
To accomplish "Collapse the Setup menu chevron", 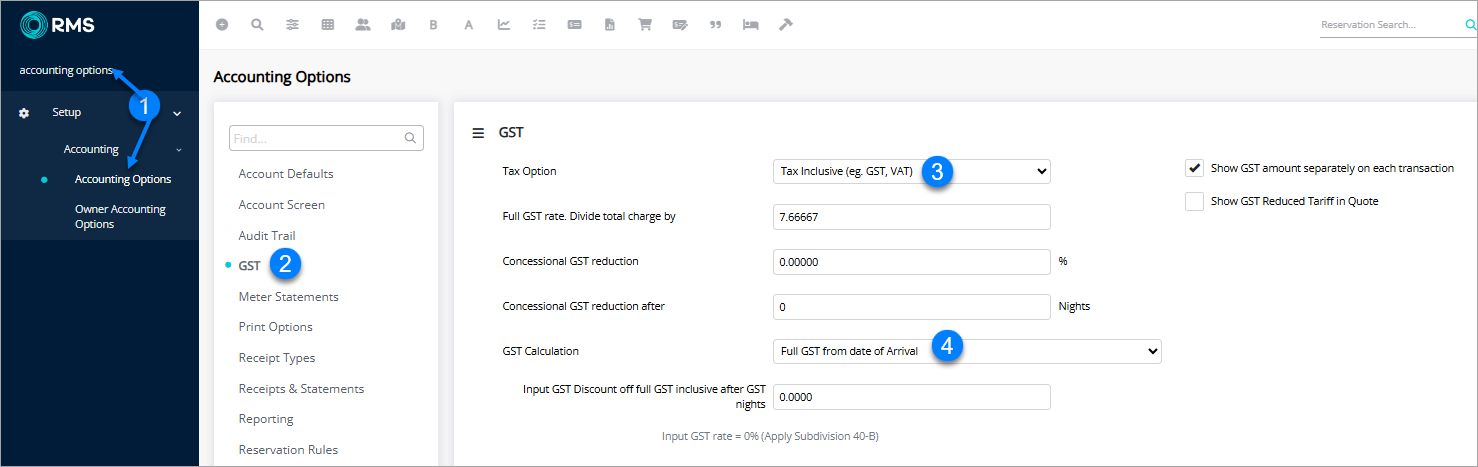I will click(x=177, y=113).
